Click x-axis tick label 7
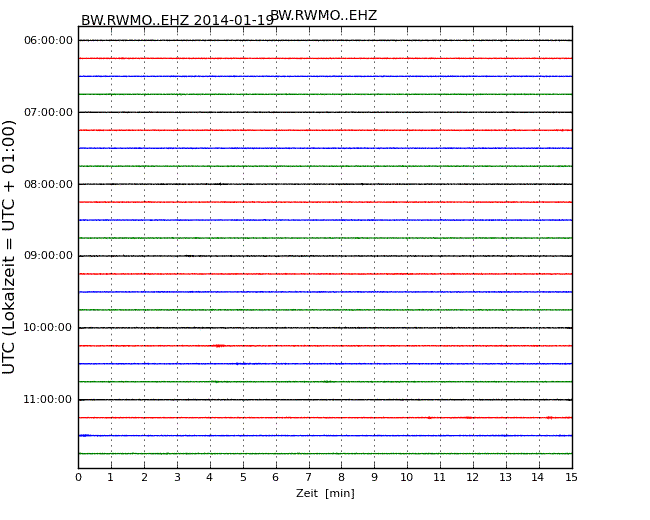650x520 pixels. (309, 478)
